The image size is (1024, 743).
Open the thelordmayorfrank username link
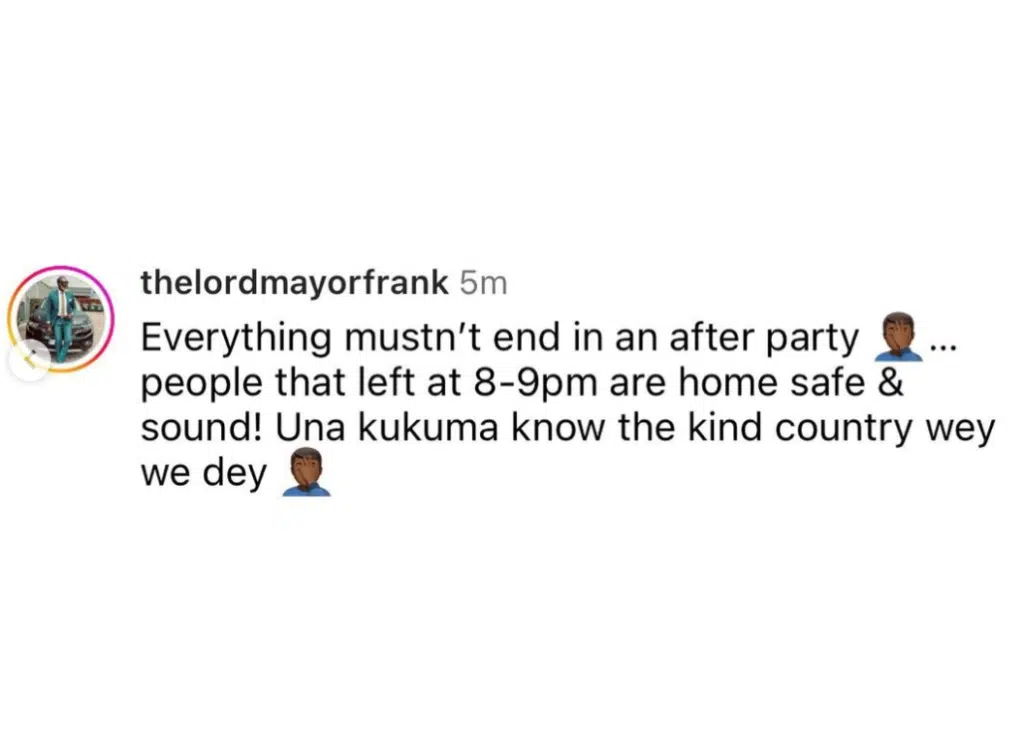point(295,283)
